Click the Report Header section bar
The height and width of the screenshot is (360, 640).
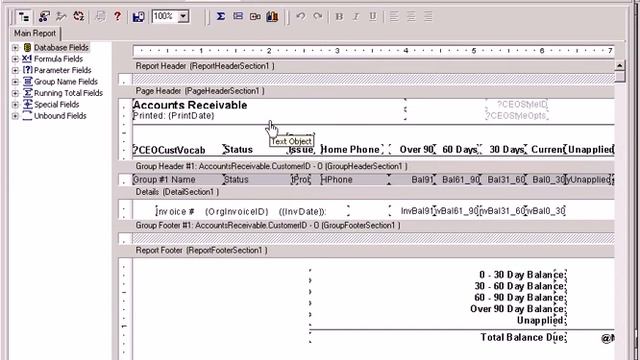coord(366,66)
